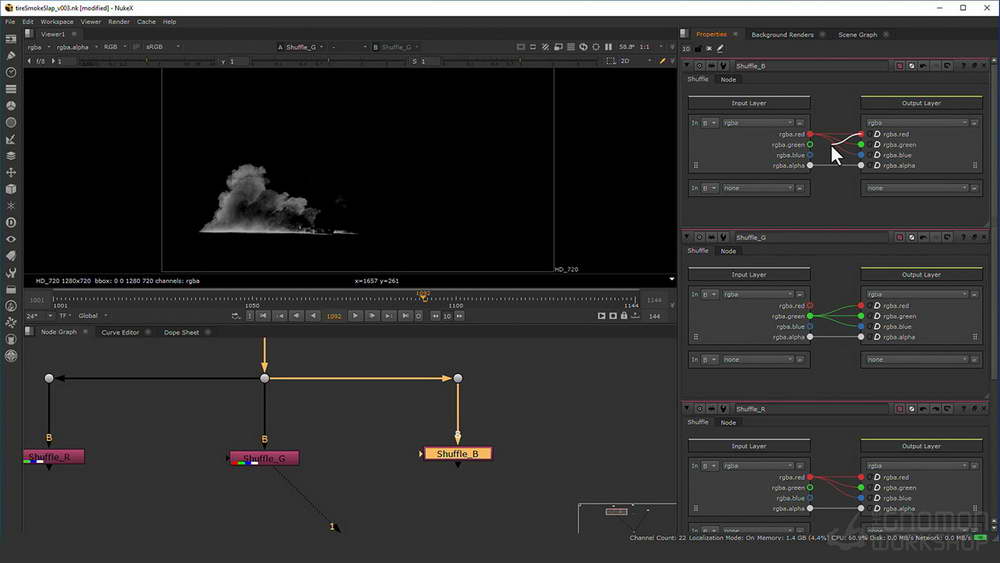Click the viewer pause updating icon
Image resolution: width=1000 pixels, height=563 pixels.
[x=608, y=47]
